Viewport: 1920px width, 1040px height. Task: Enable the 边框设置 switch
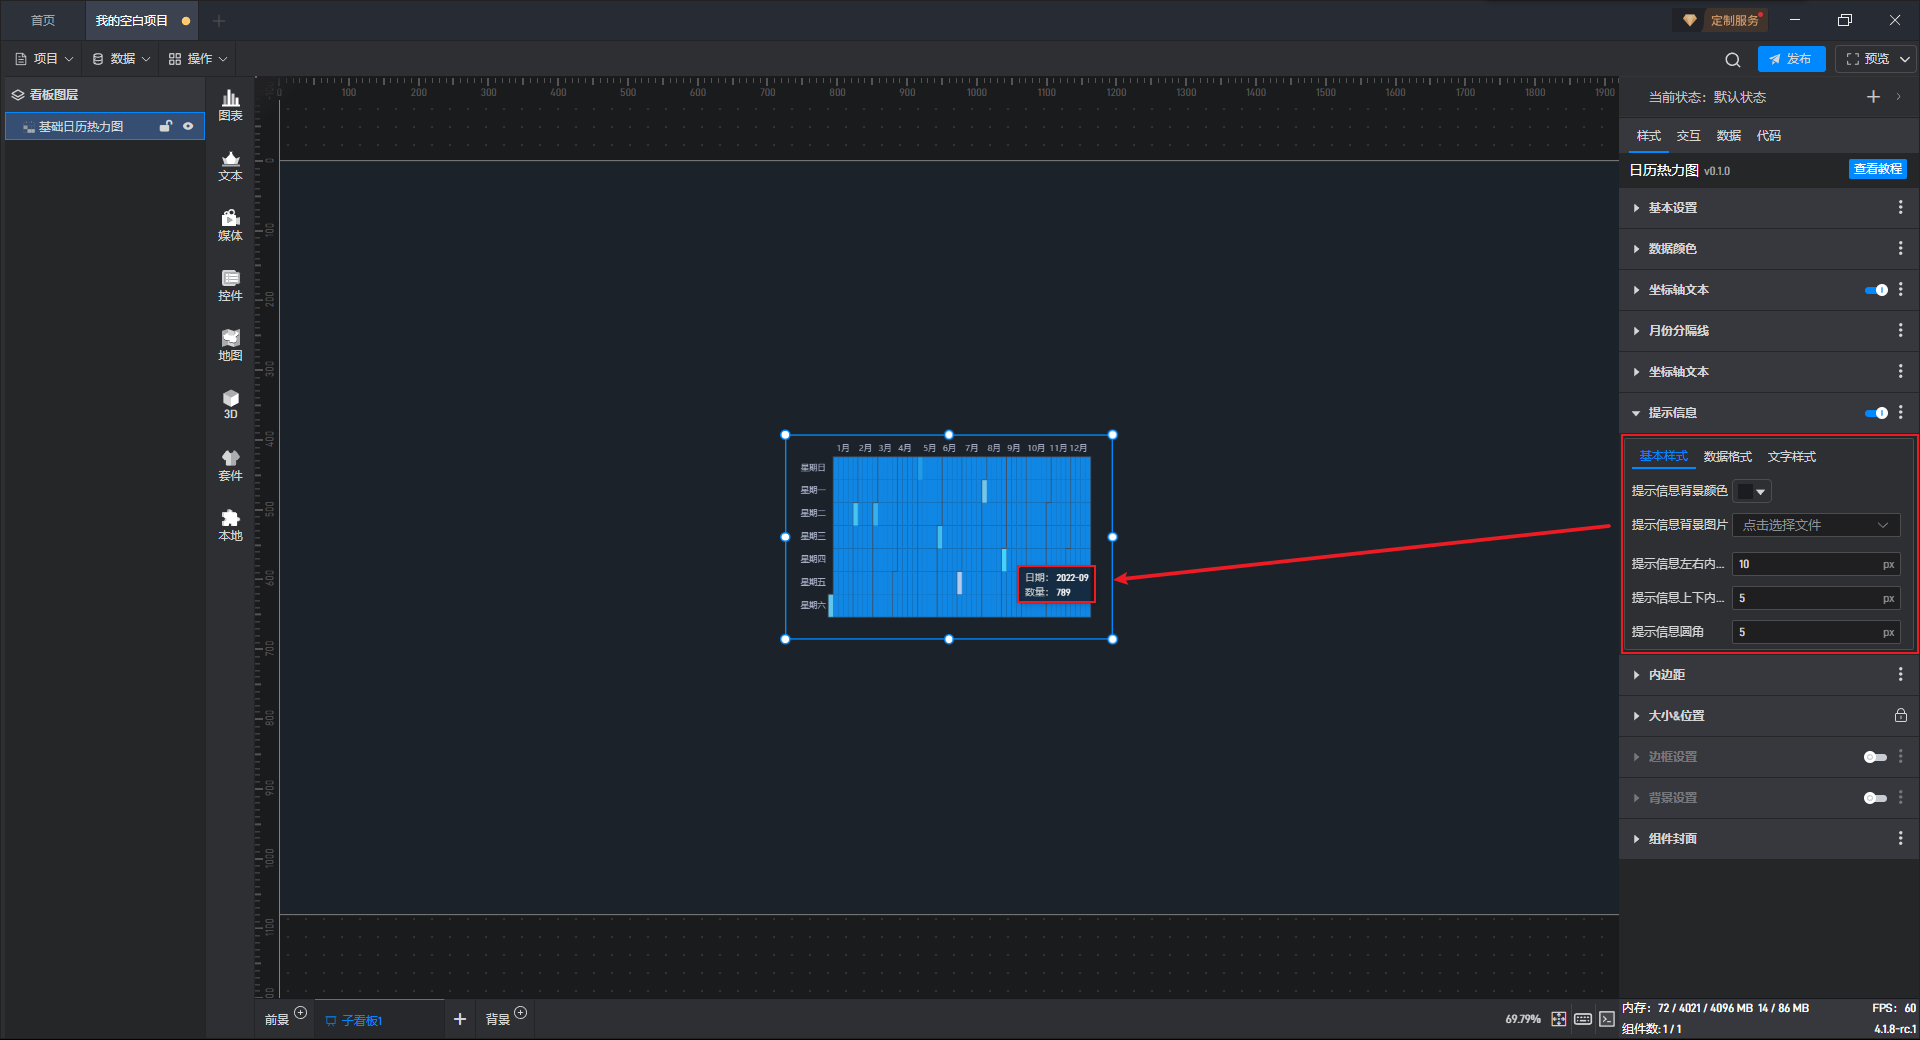(x=1875, y=757)
